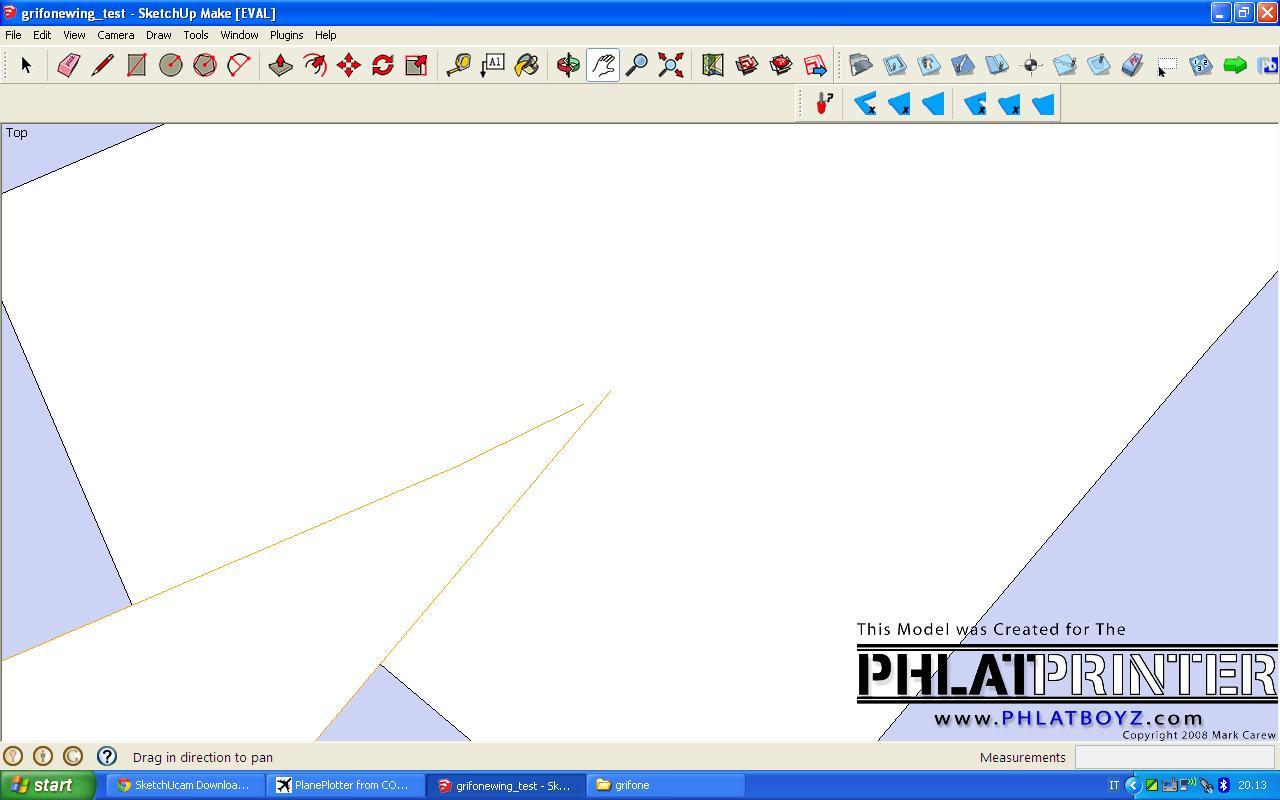The height and width of the screenshot is (800, 1280).
Task: Click the Windows start button
Action: point(47,785)
